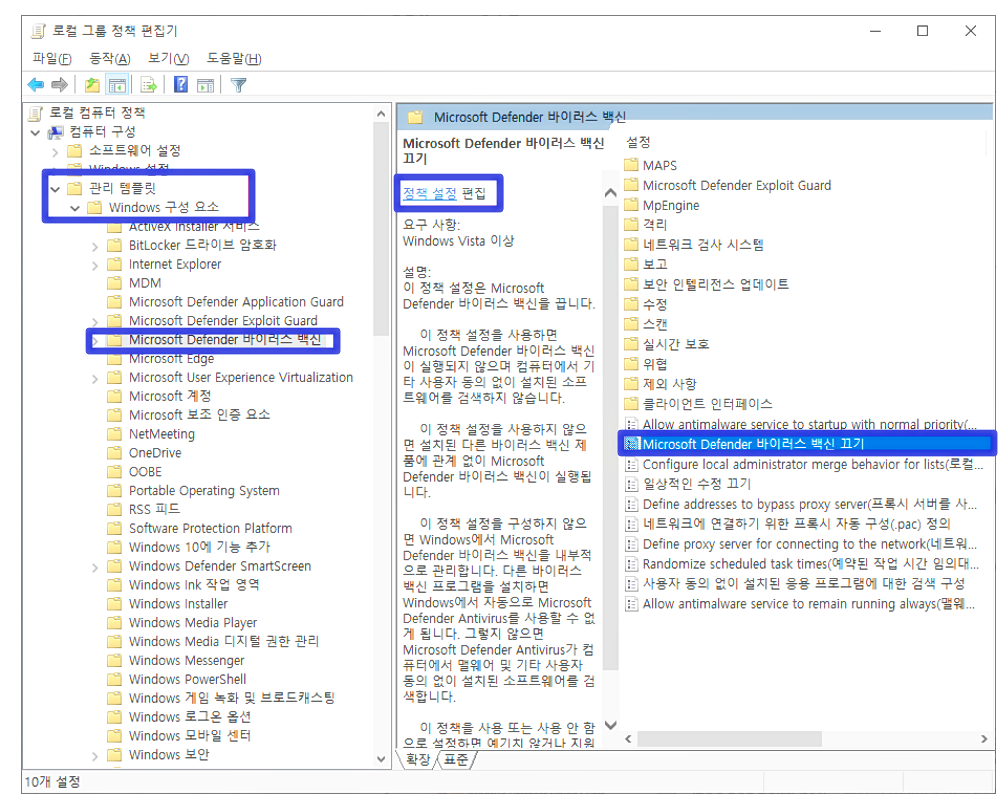Switch to the 표준 tab
This screenshot has height=802, width=1005.
tap(456, 760)
